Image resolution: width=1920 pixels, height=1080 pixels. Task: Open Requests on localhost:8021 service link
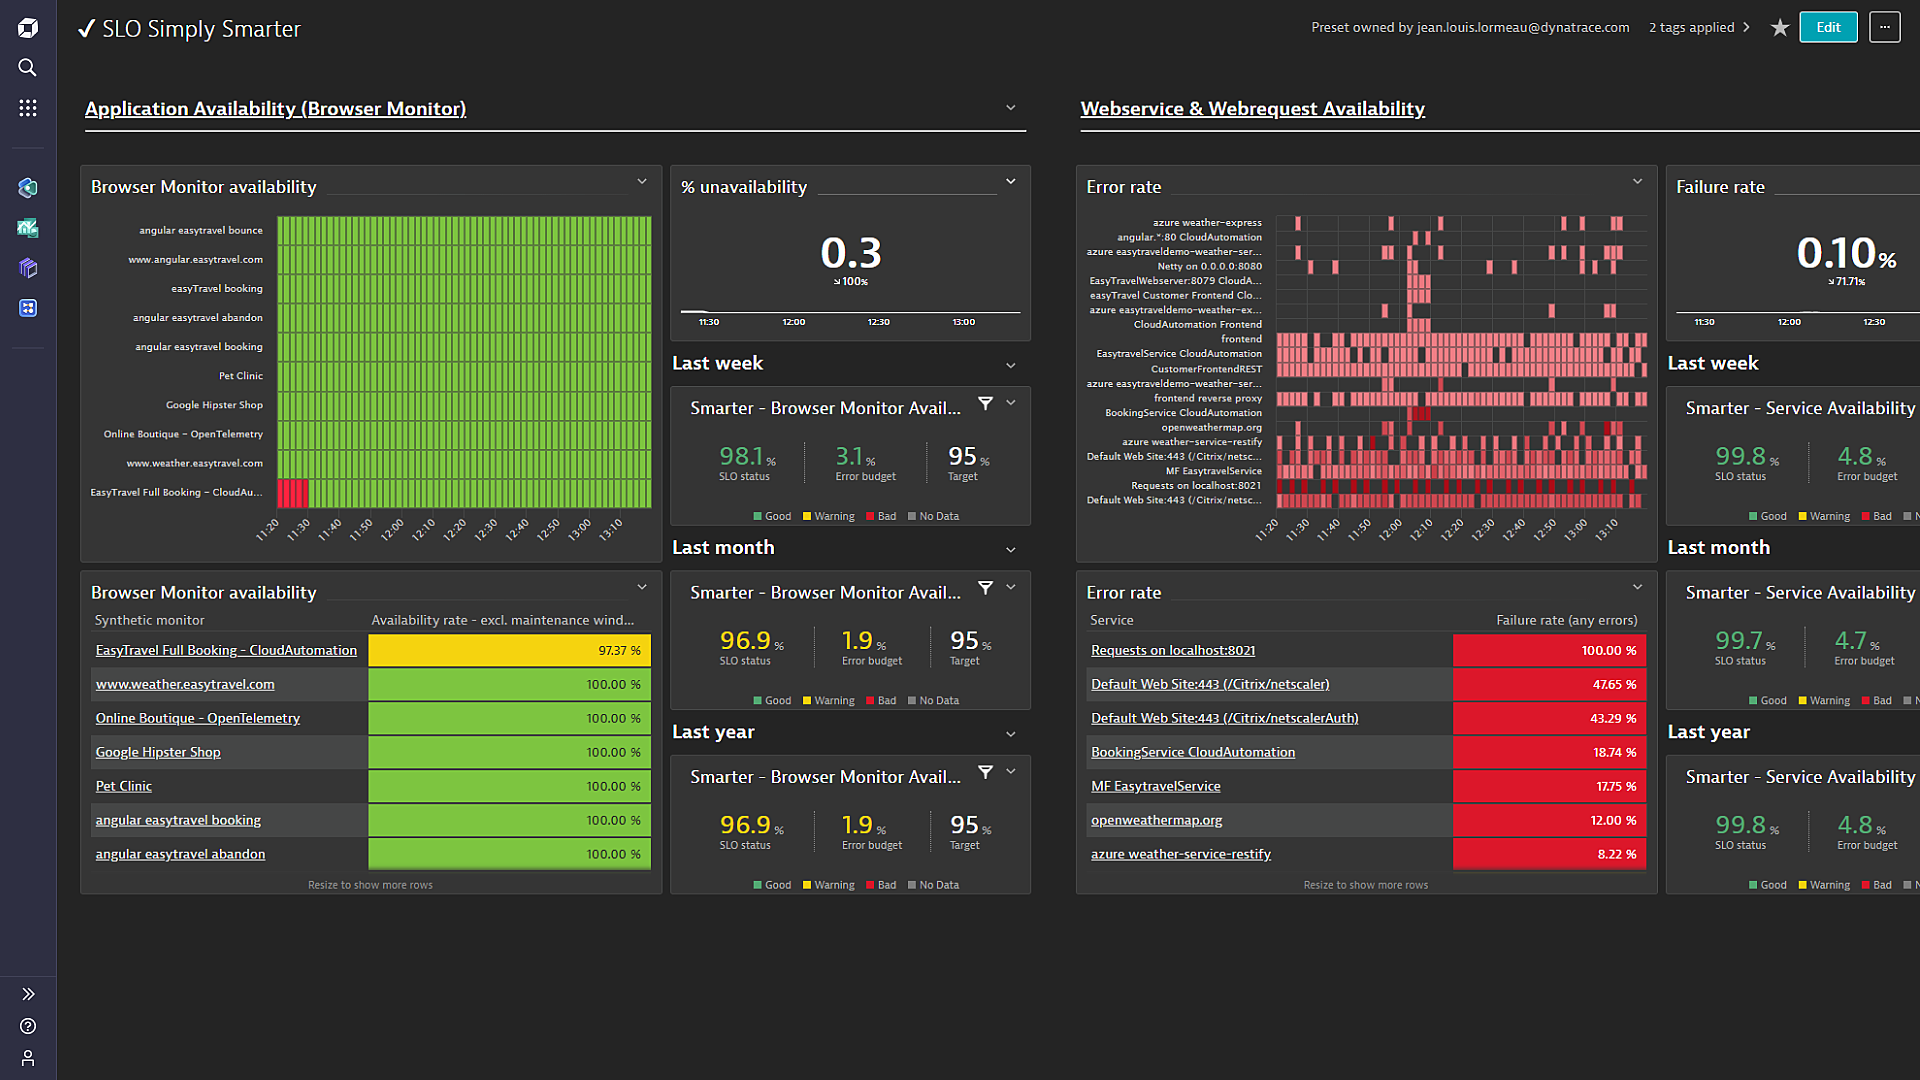click(1173, 650)
